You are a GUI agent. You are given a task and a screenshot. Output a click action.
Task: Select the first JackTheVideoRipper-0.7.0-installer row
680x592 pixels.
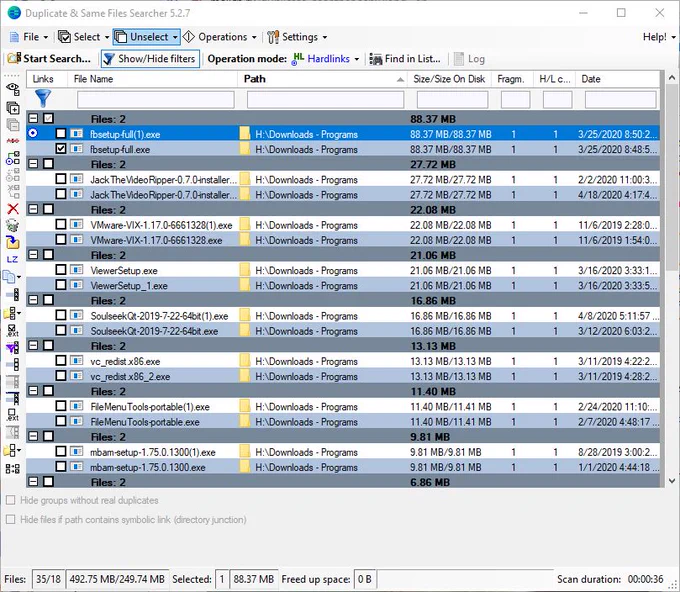[343, 179]
